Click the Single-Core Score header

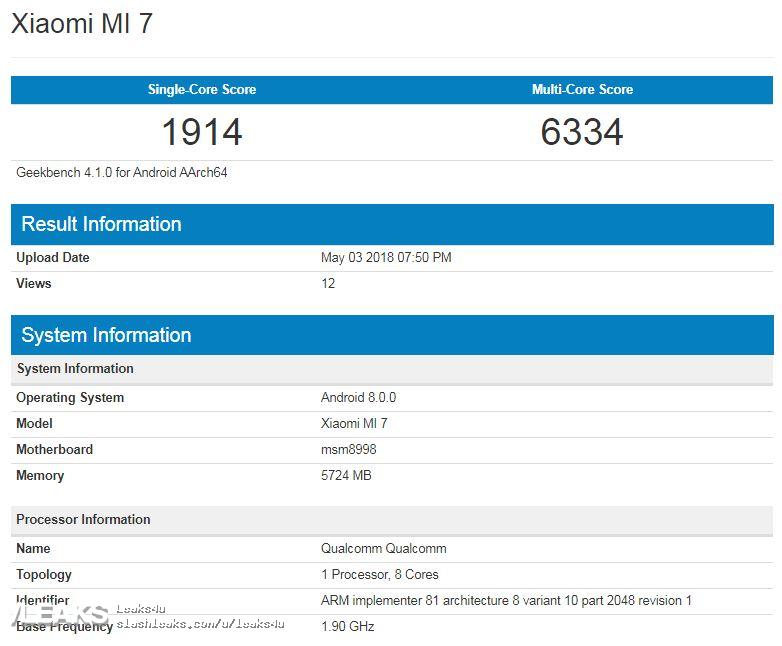coord(202,89)
